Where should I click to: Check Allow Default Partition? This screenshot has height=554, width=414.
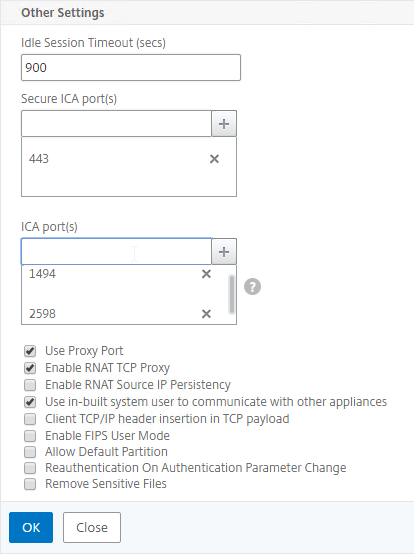[30, 452]
